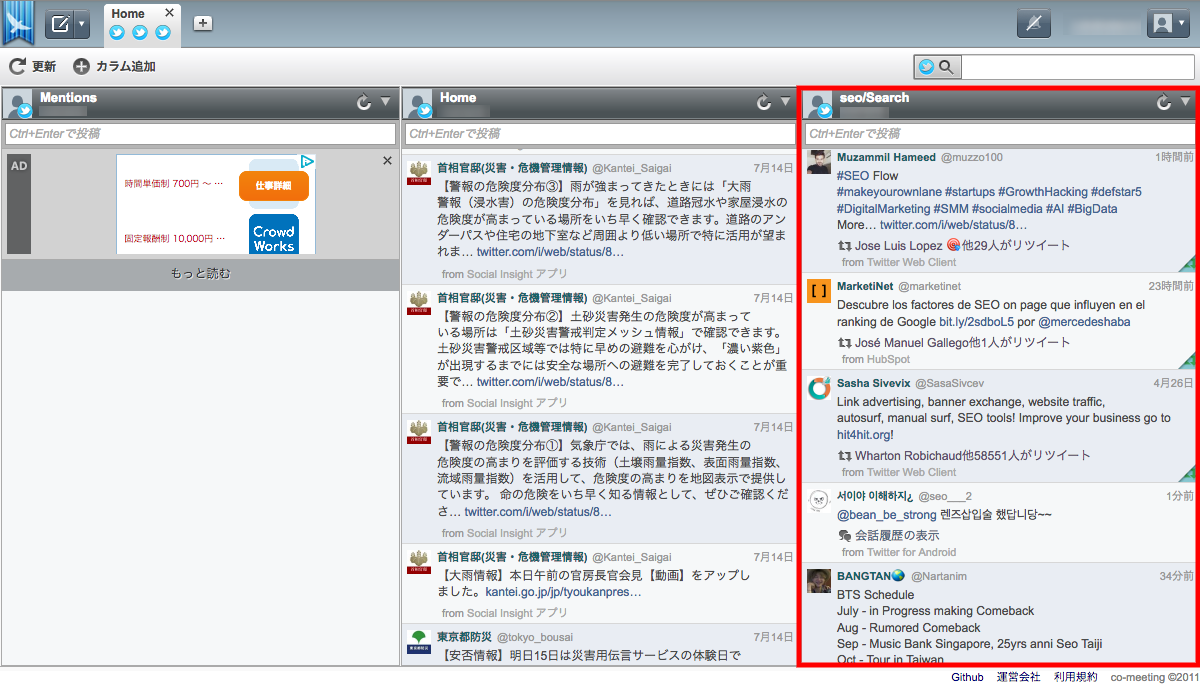Click the #makeyourownlane hashtag

click(888, 192)
